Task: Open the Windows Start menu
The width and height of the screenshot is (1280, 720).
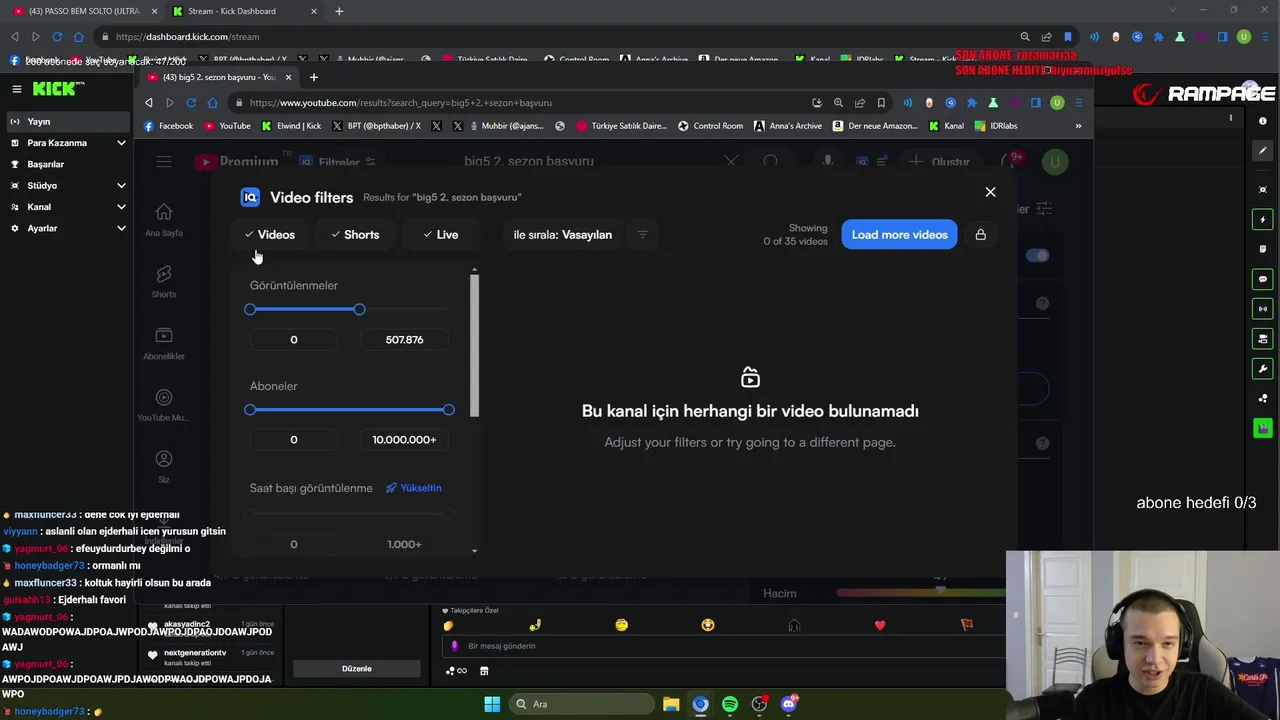Action: [492, 704]
